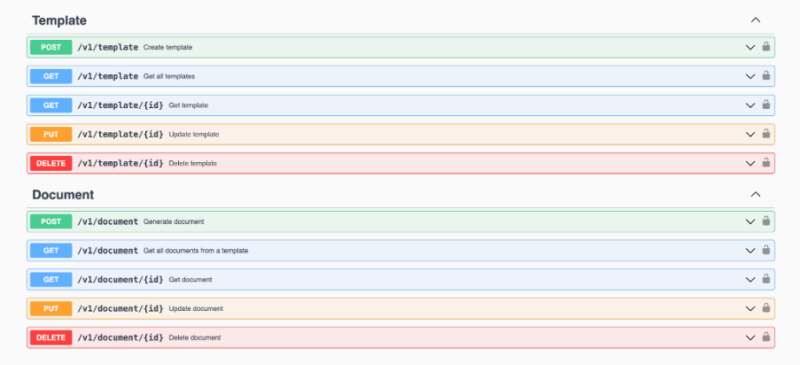Viewport: 800px width, 365px height.
Task: Click the Template section heading
Action: [x=59, y=20]
